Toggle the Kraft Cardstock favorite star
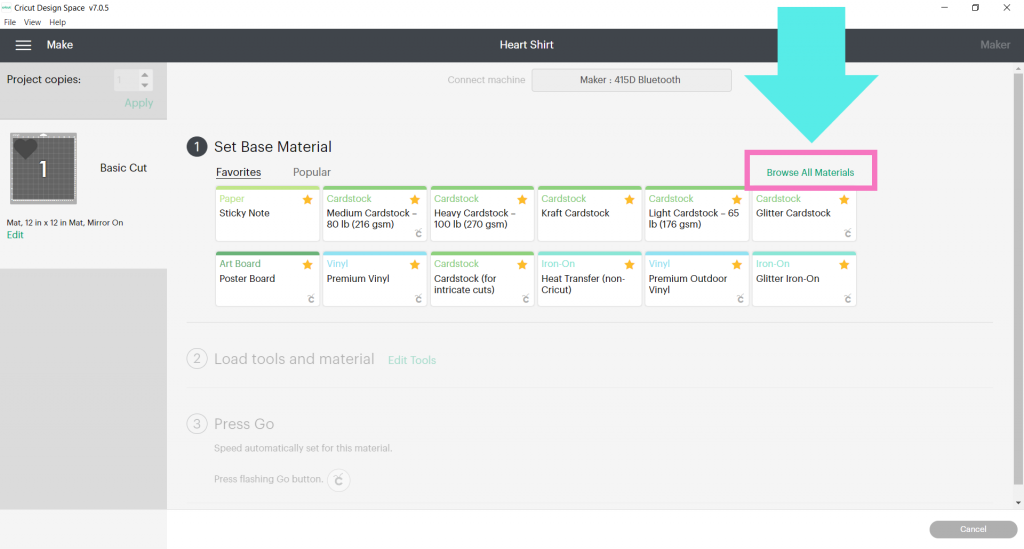1024x549 pixels. click(x=630, y=200)
